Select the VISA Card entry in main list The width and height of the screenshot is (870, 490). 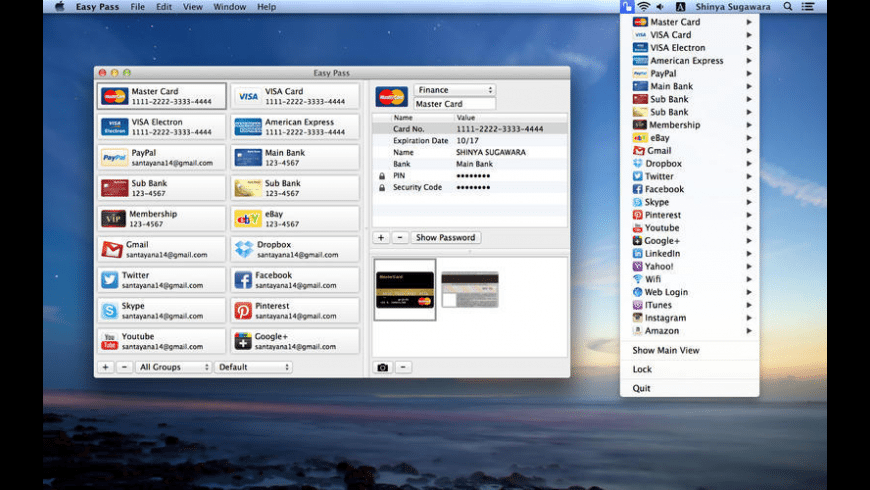click(x=295, y=96)
